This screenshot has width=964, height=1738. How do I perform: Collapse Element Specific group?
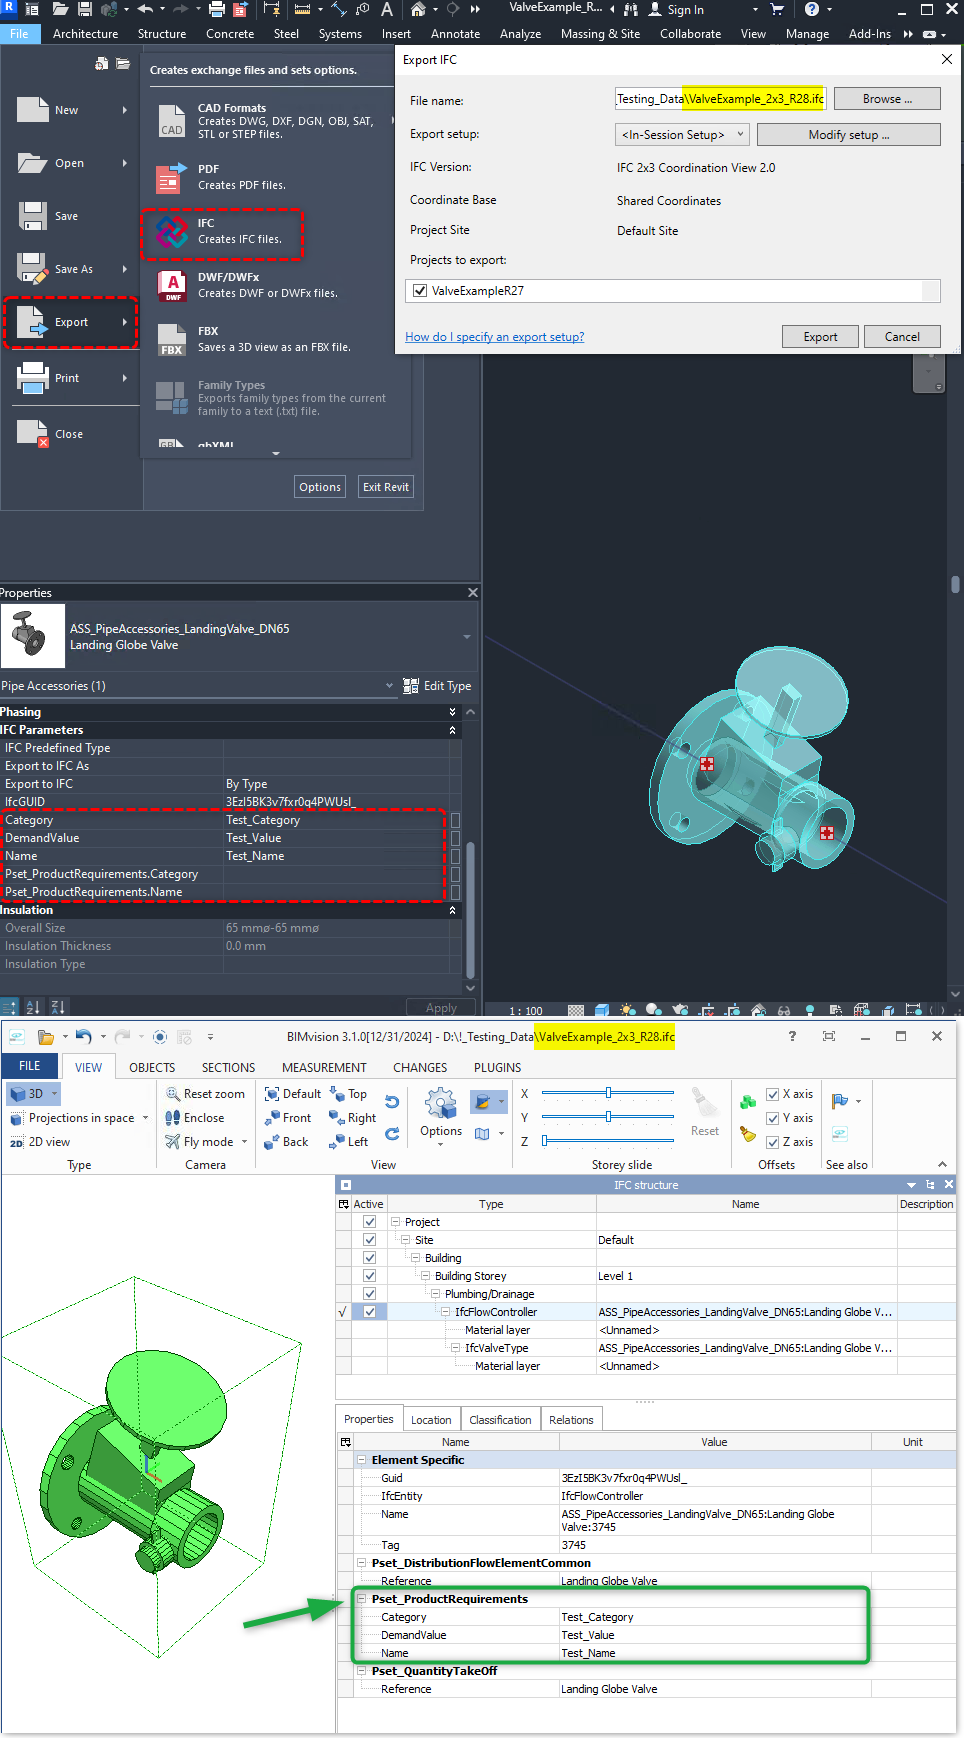pos(362,1460)
